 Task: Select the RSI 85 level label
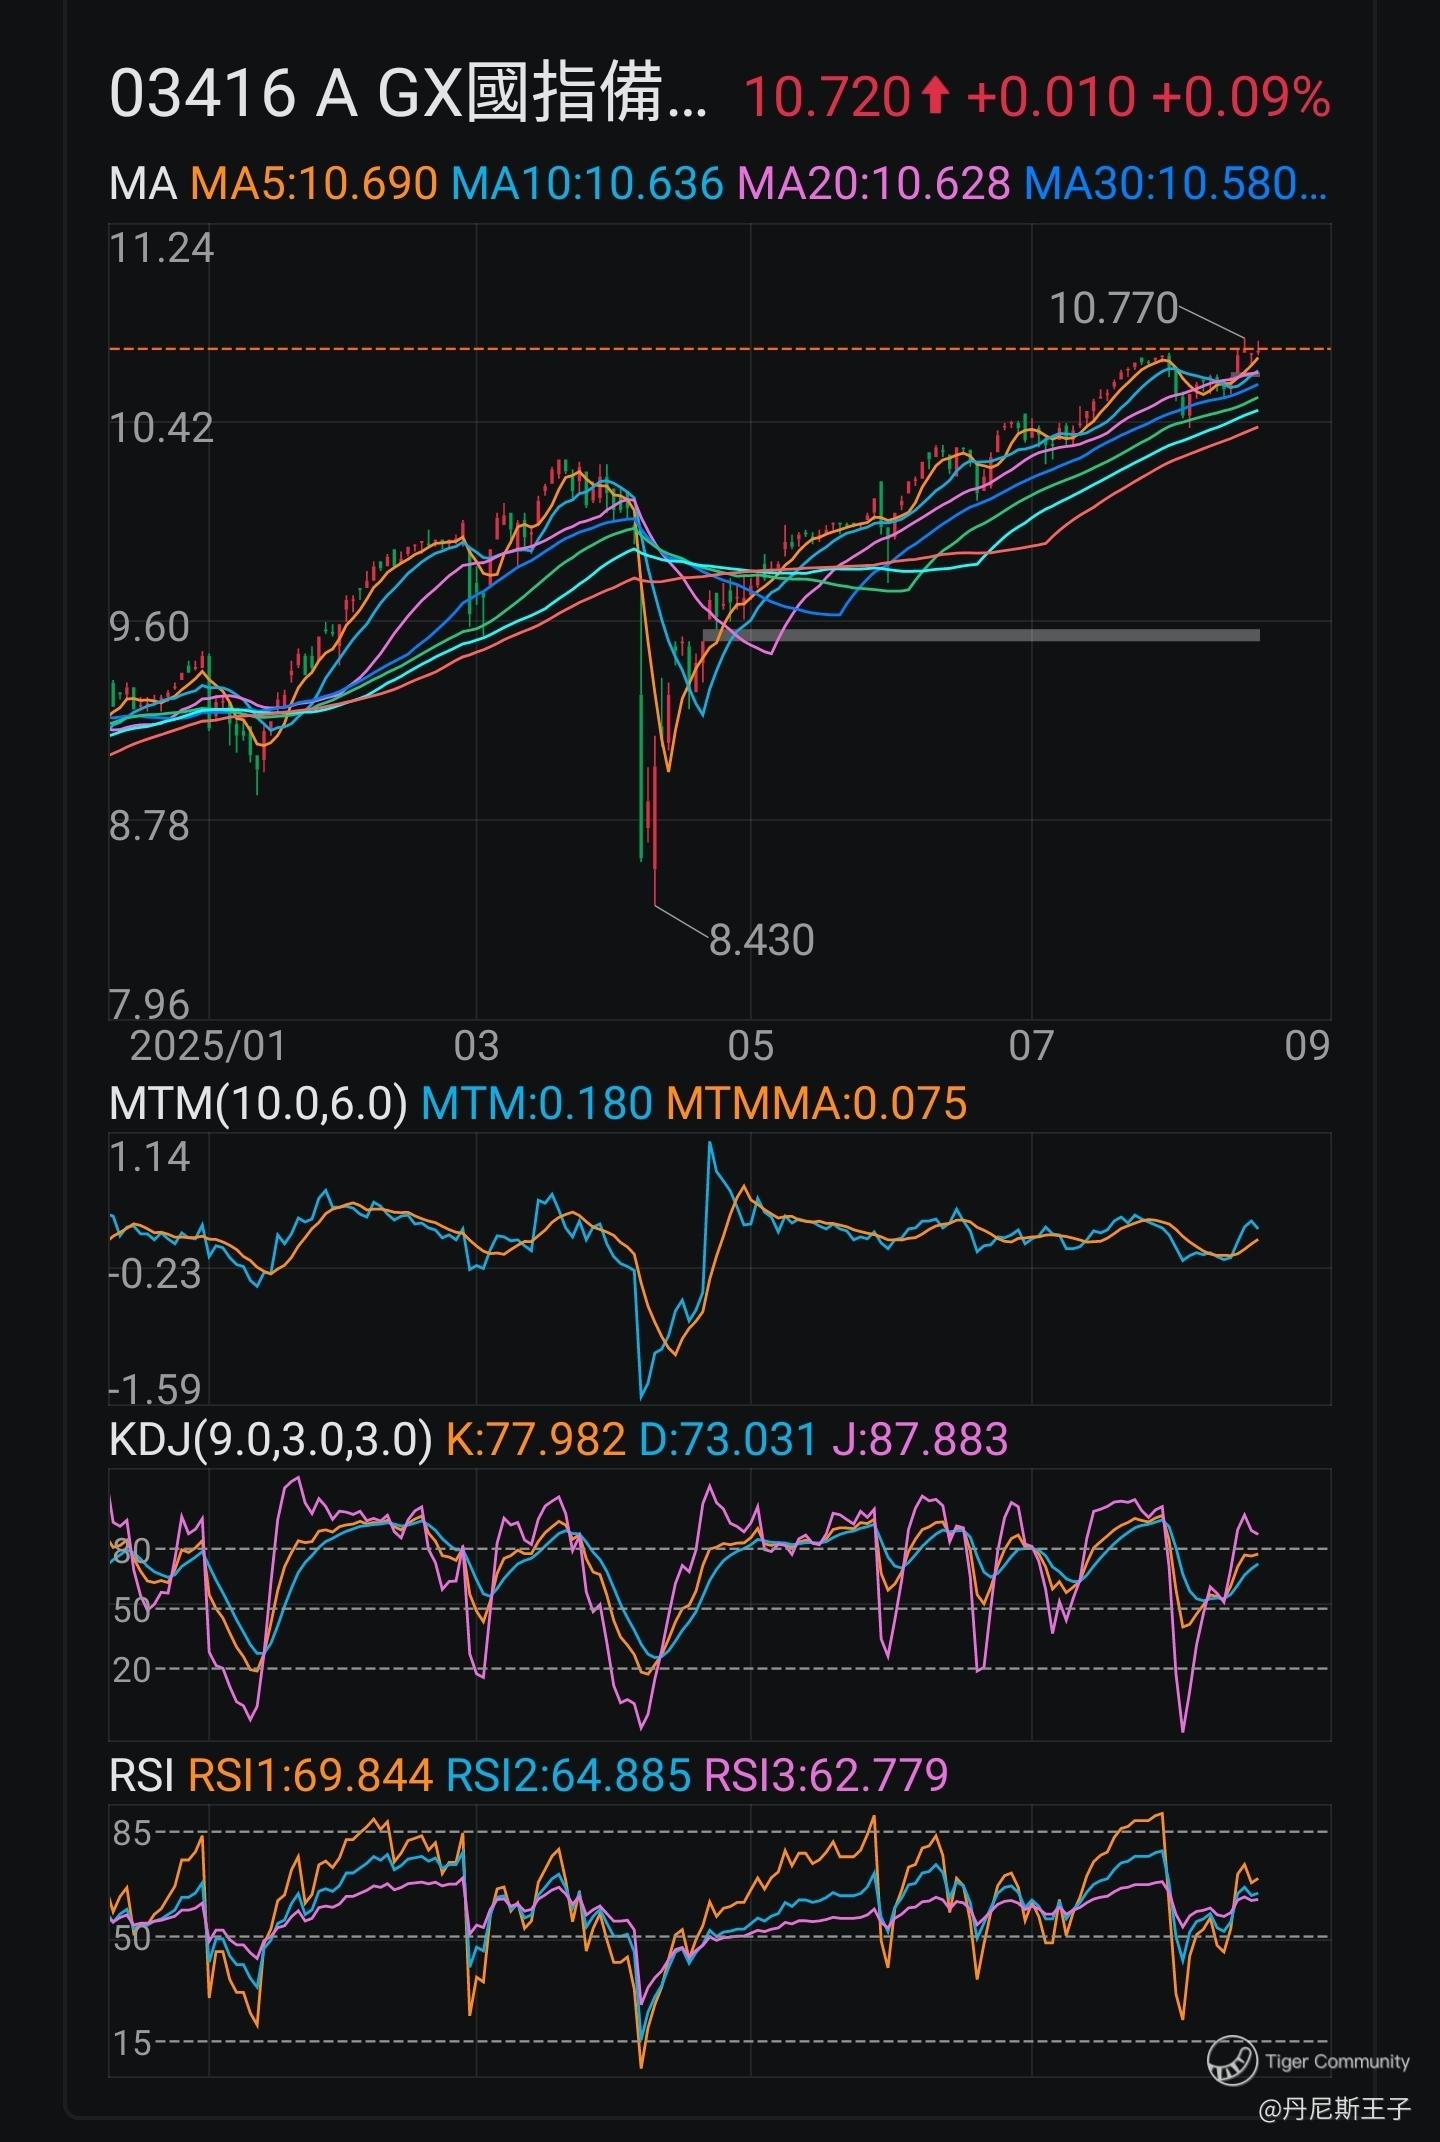[x=131, y=1833]
